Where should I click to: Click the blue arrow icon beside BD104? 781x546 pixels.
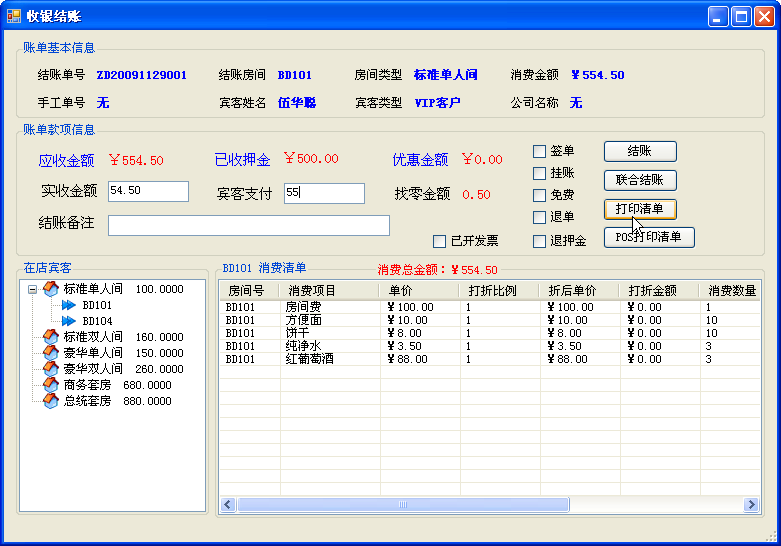coord(69,321)
